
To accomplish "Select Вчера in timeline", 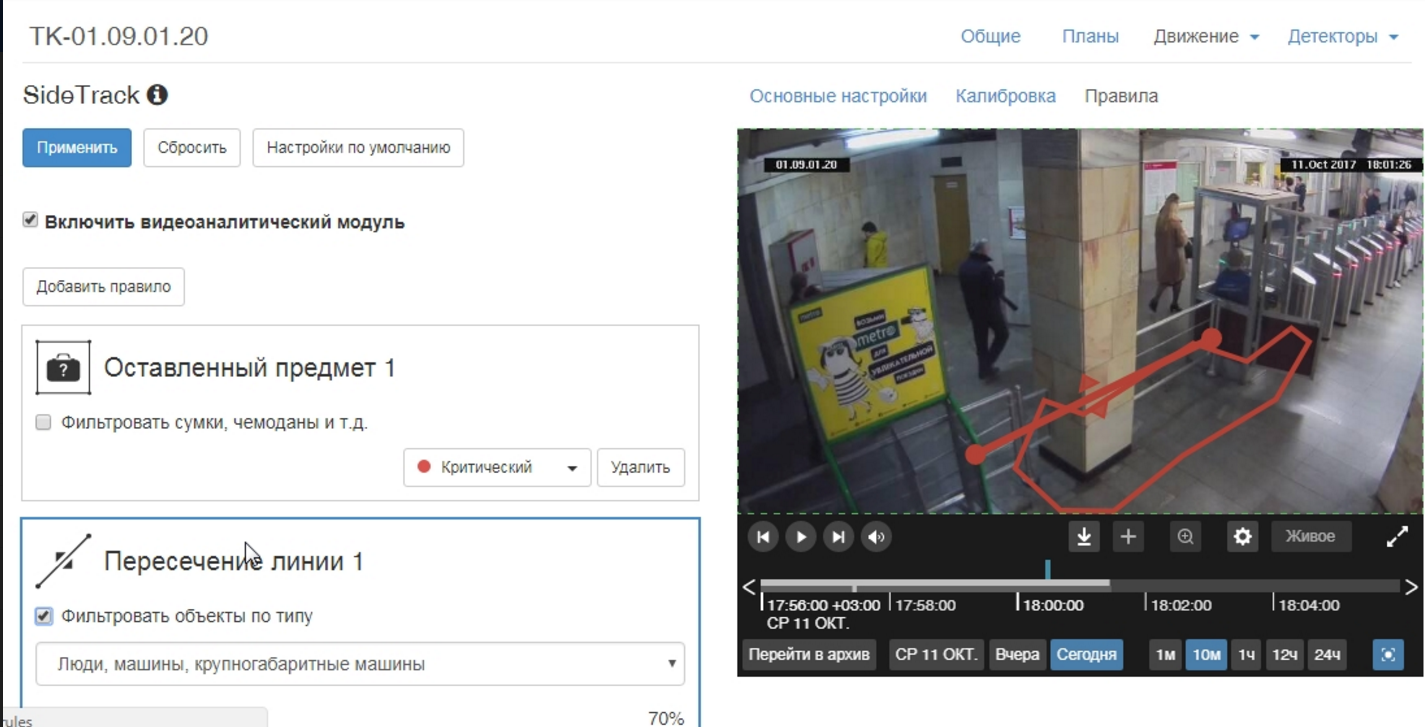I will coord(1017,655).
